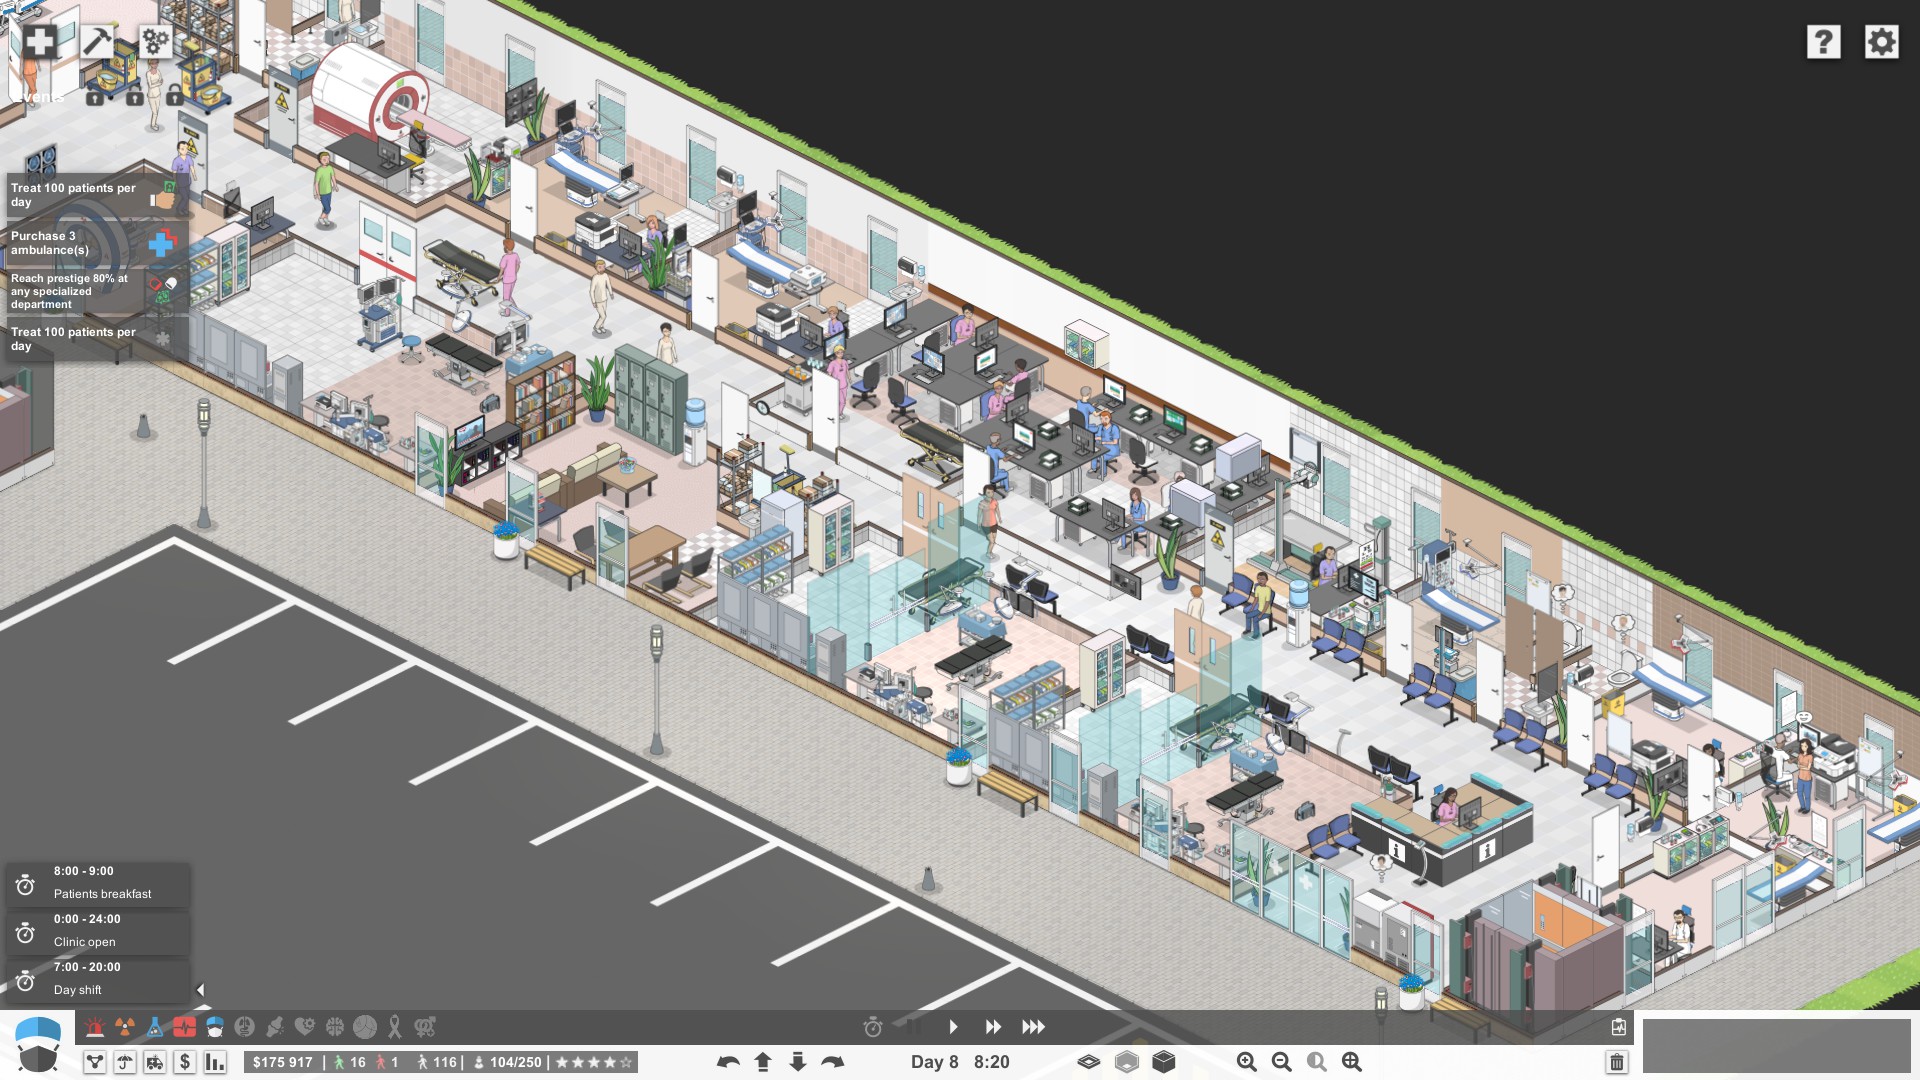This screenshot has width=1920, height=1080.
Task: Toggle the flat floor-only view layer
Action: point(1089,1062)
